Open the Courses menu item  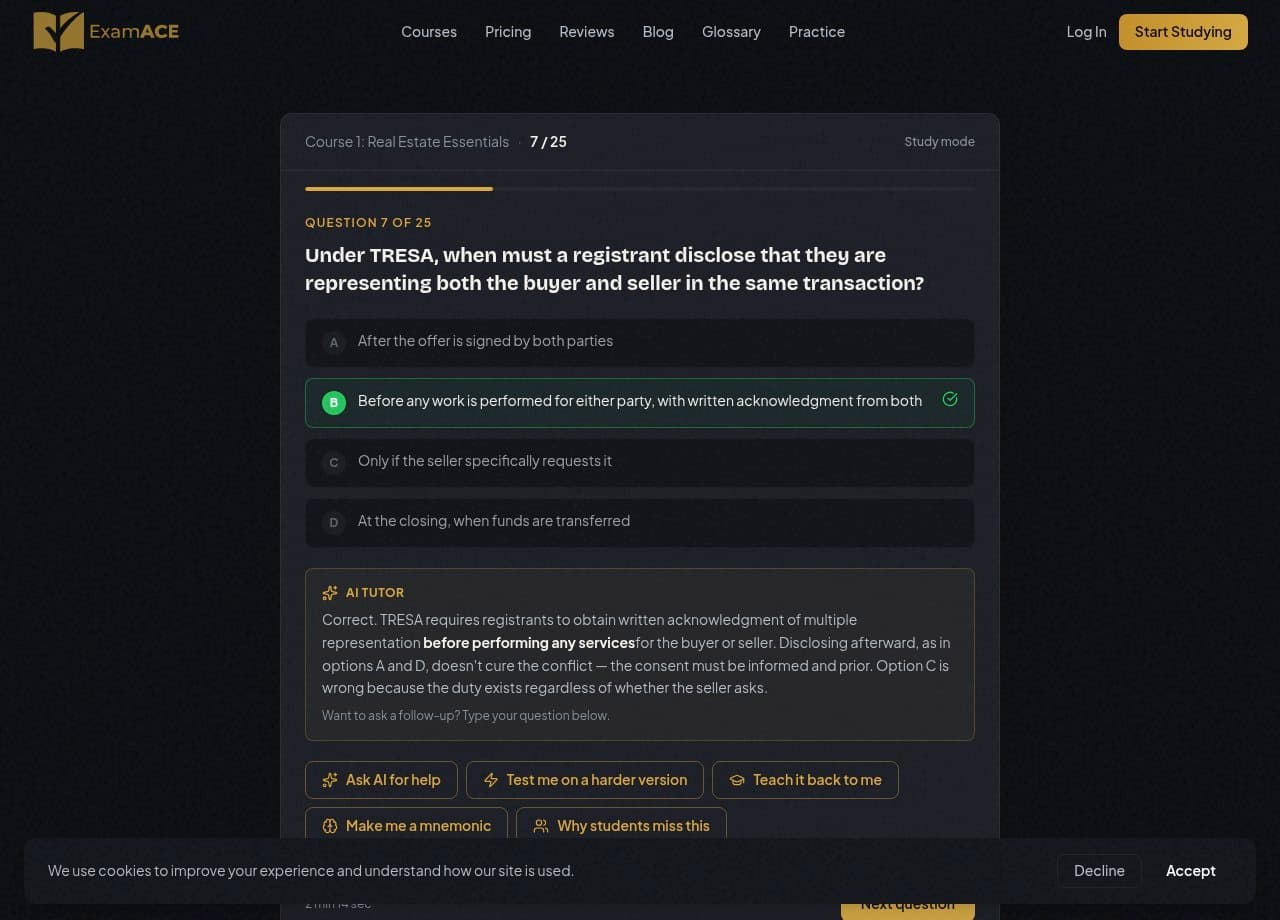(429, 32)
